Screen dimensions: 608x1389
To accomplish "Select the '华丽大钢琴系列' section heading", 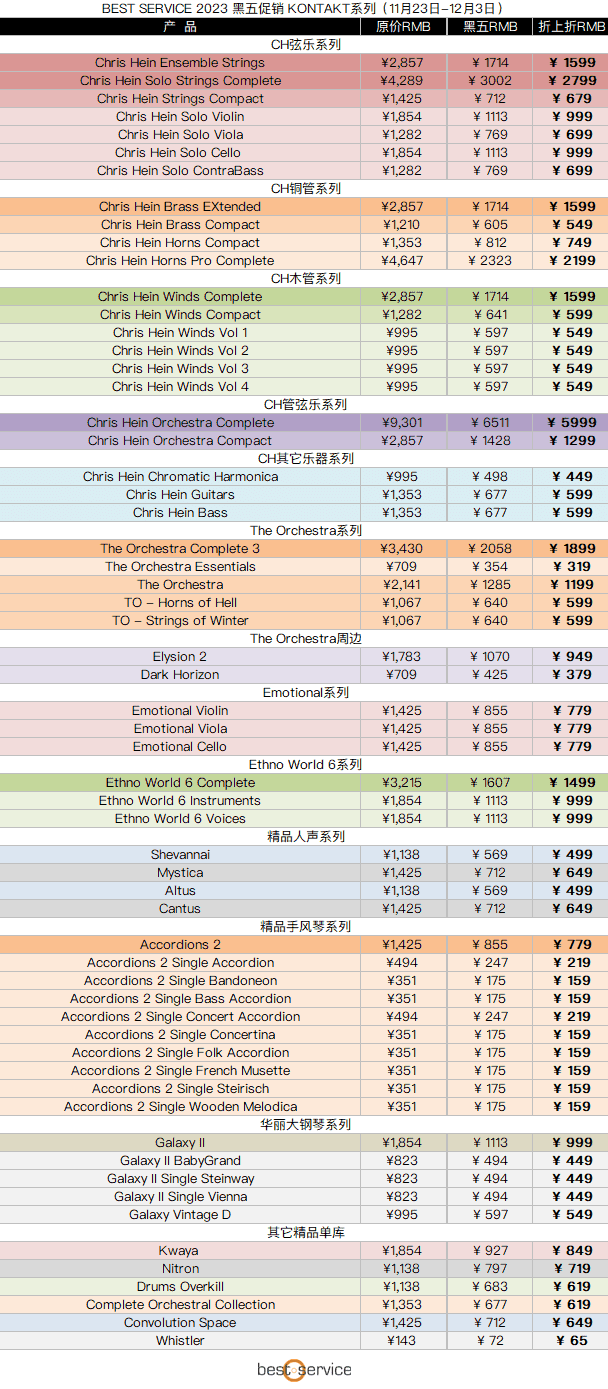I will [x=305, y=1125].
